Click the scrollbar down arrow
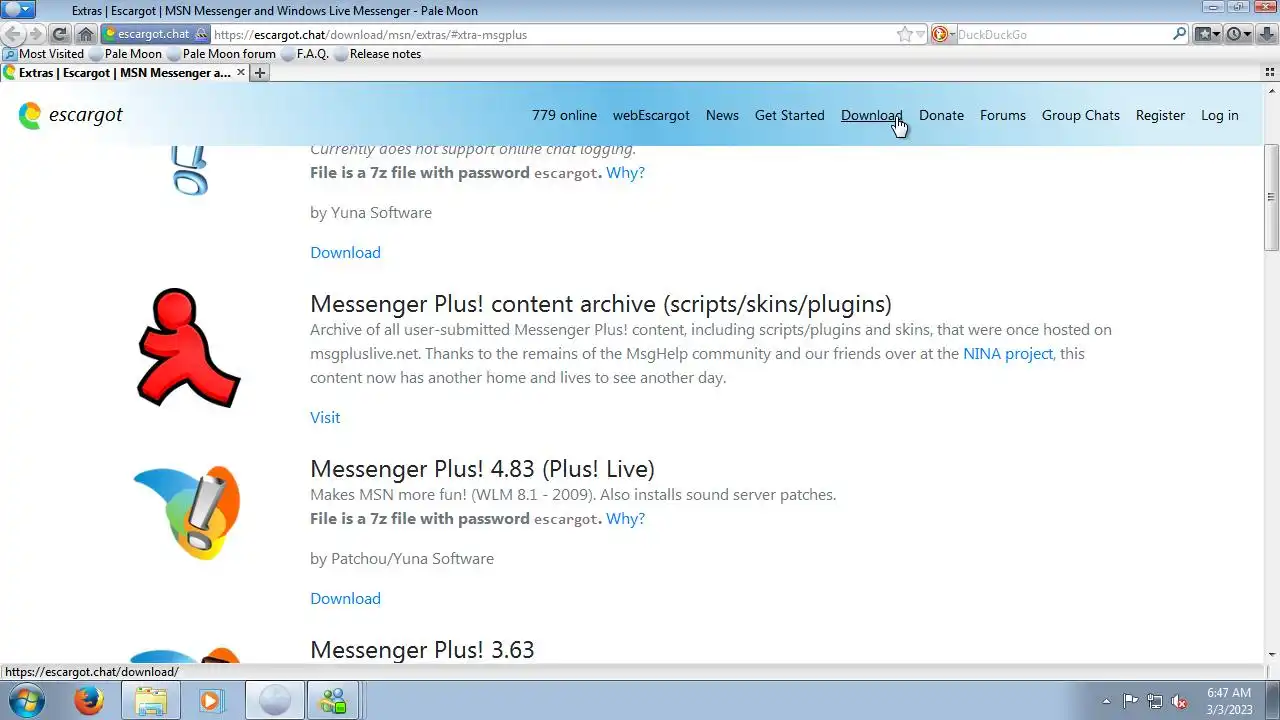 coord(1271,655)
